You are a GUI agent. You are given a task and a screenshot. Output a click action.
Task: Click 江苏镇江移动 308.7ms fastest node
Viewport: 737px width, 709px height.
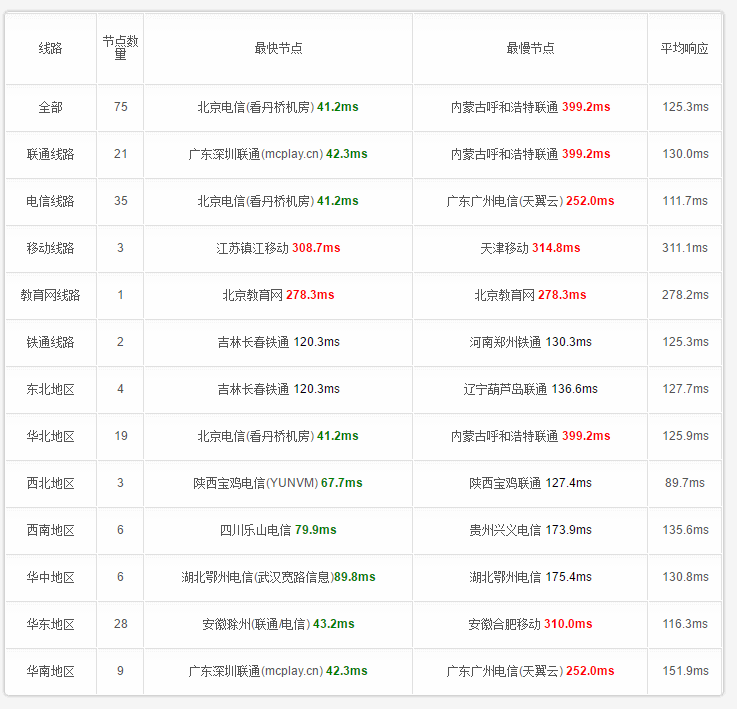pyautogui.click(x=278, y=248)
